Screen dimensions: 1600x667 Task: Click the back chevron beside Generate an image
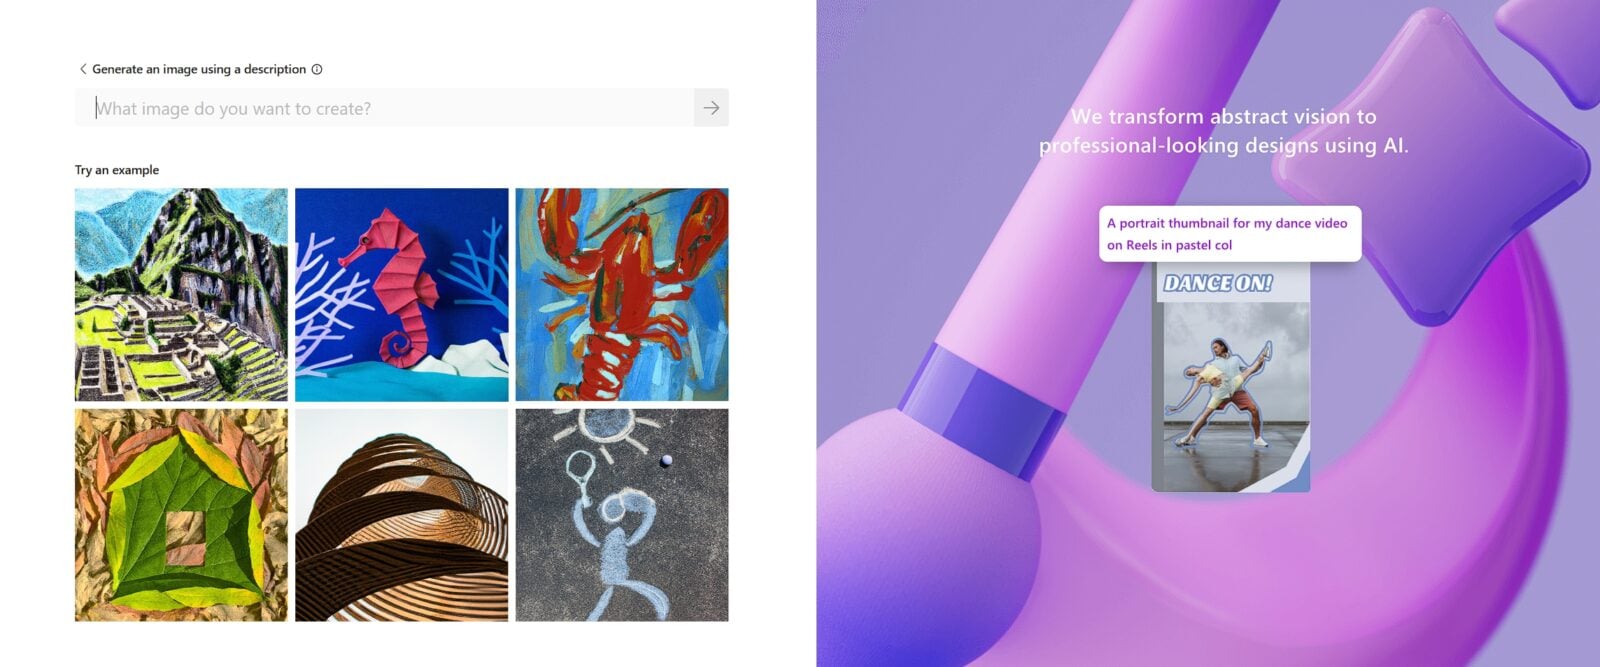[83, 69]
